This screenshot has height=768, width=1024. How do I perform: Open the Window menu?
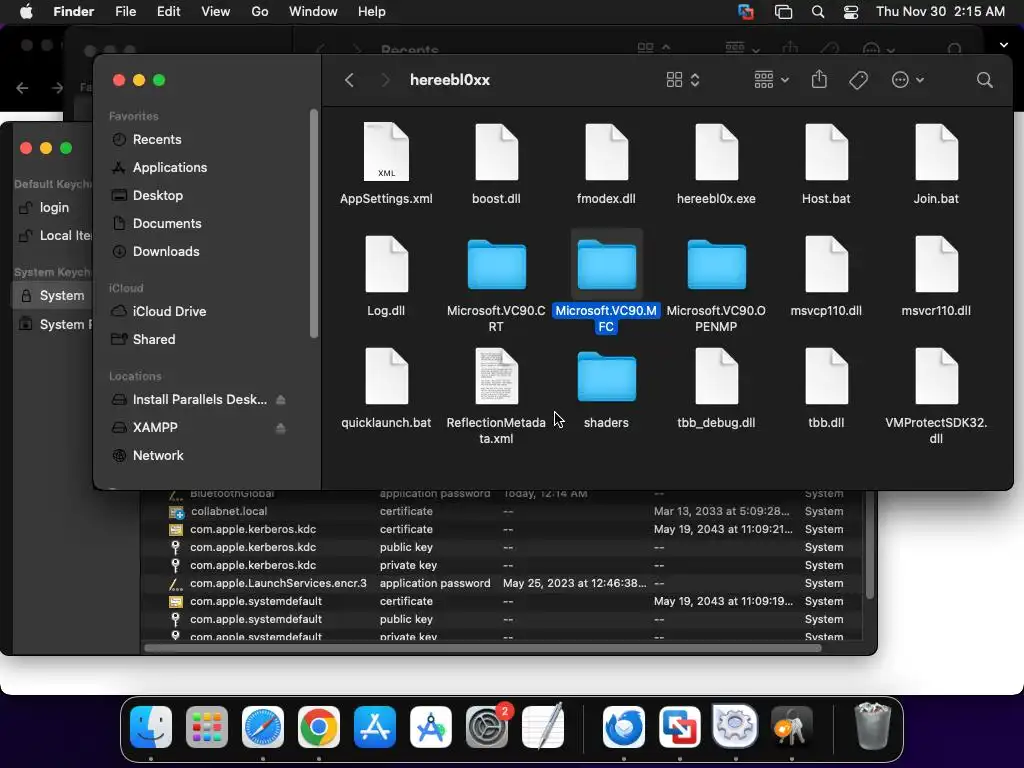tap(313, 12)
